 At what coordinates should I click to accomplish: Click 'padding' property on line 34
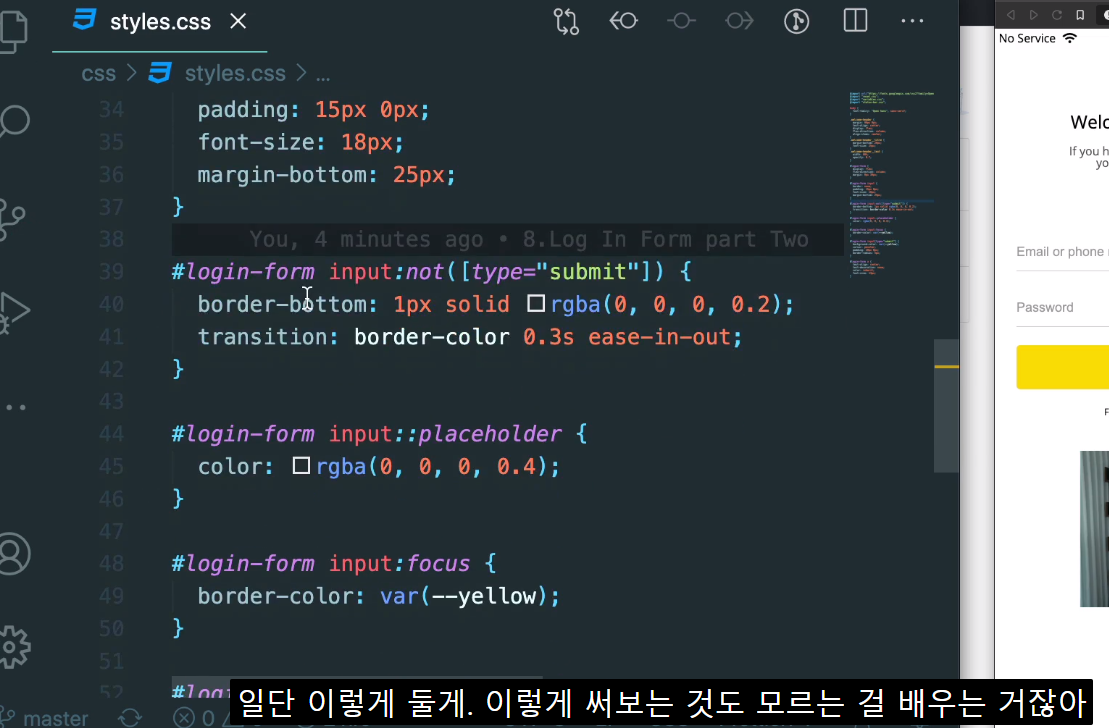click(x=243, y=110)
